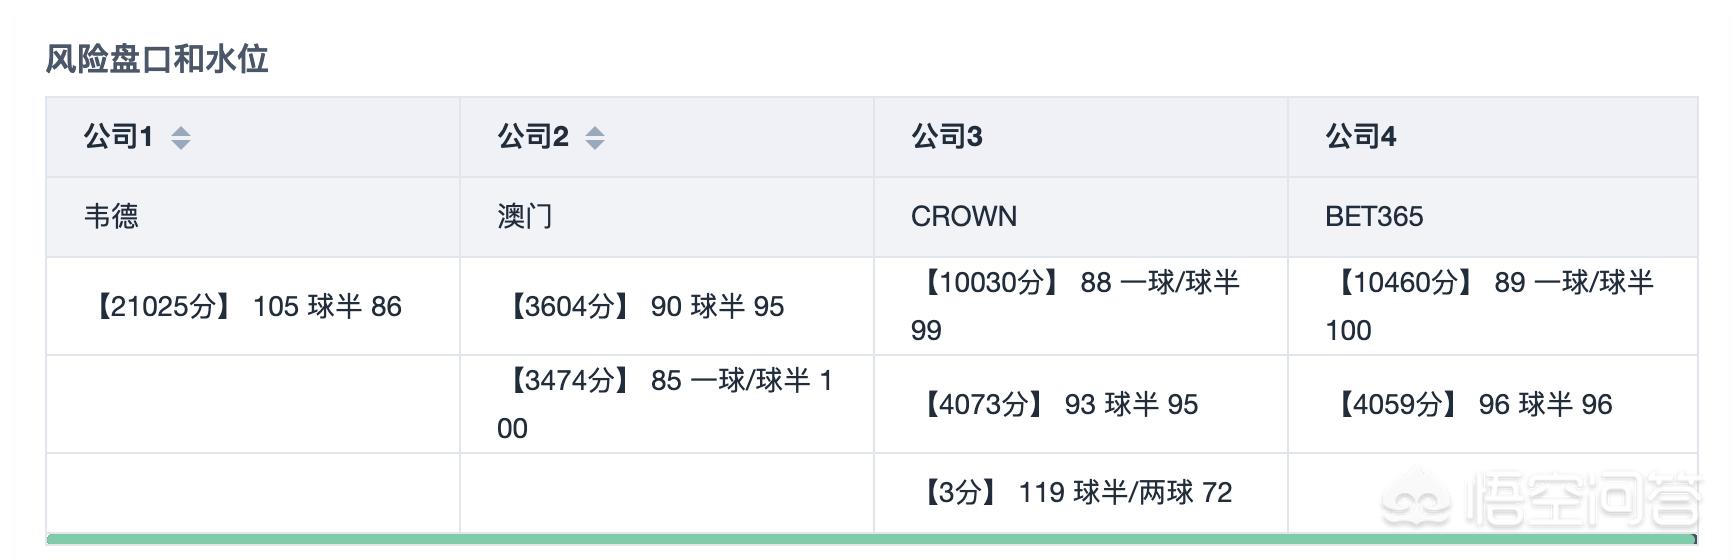Click the 【3474分】 85 一球/球半 cell
This screenshot has height=560, width=1734.
point(667,404)
